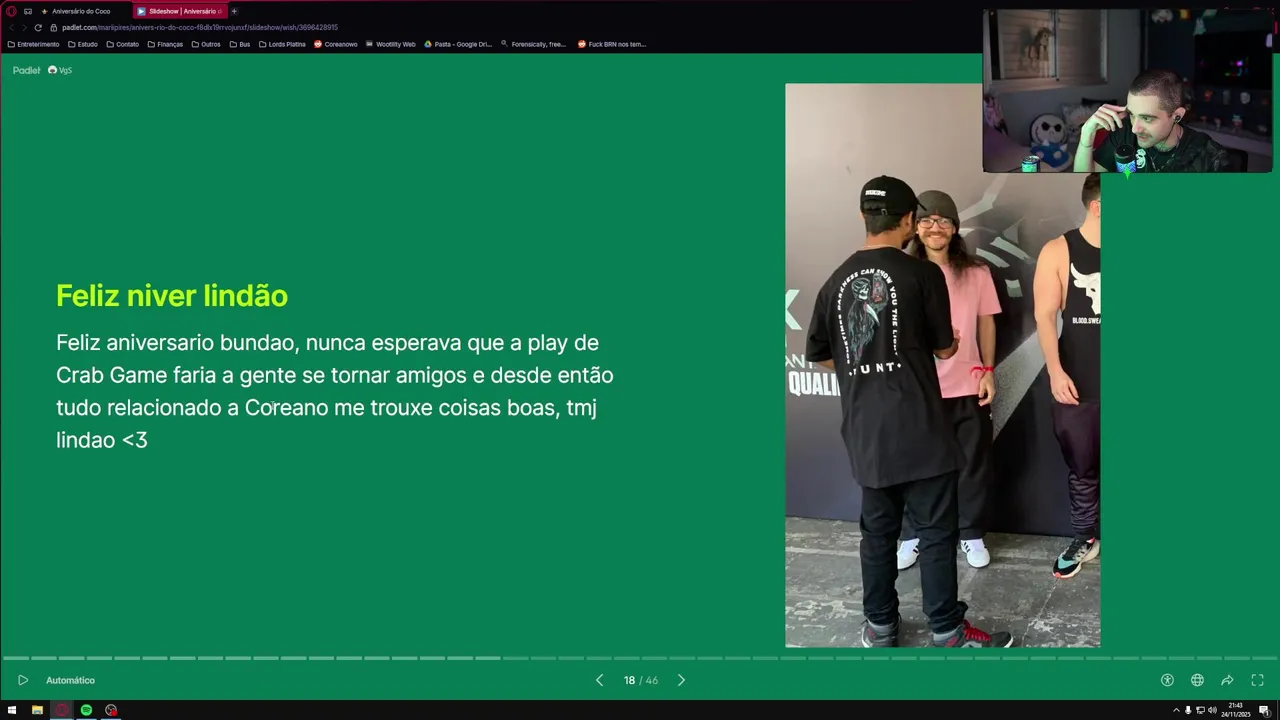Open the Bus bookmarks folder
The image size is (1280, 720).
pyautogui.click(x=240, y=44)
